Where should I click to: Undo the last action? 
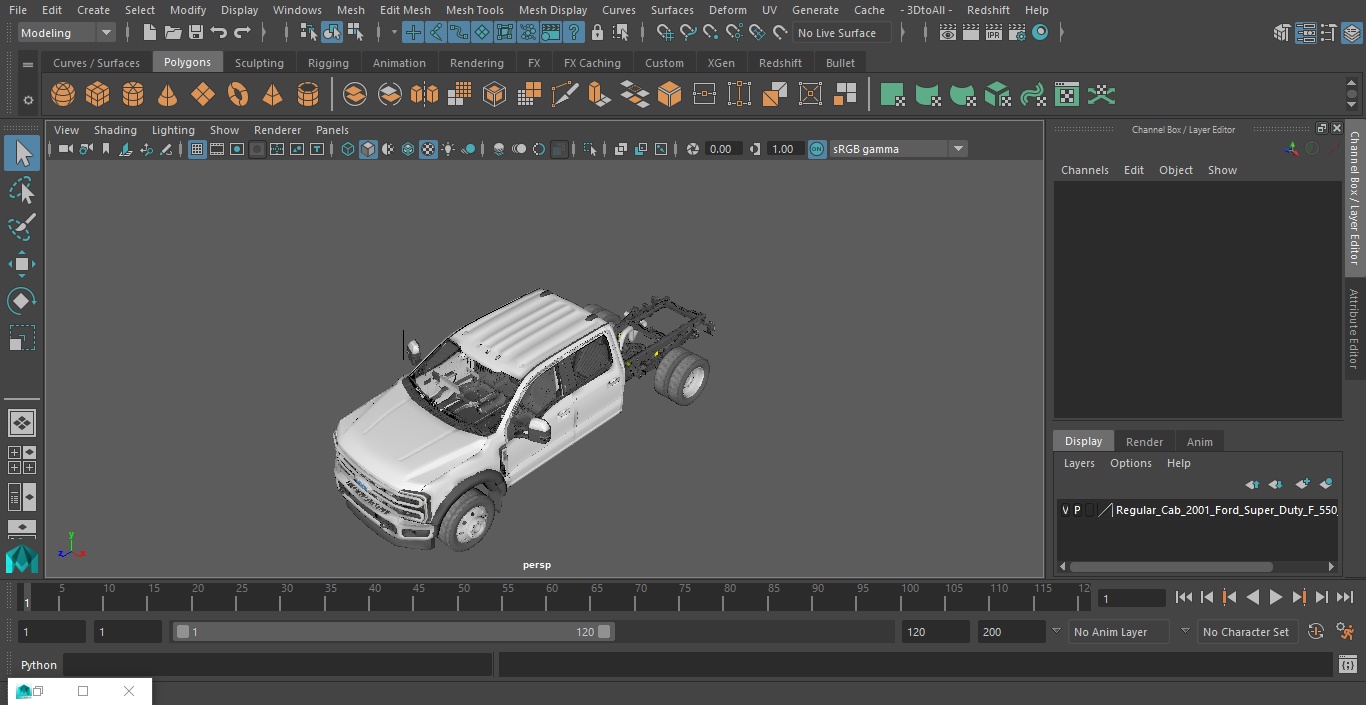(219, 33)
